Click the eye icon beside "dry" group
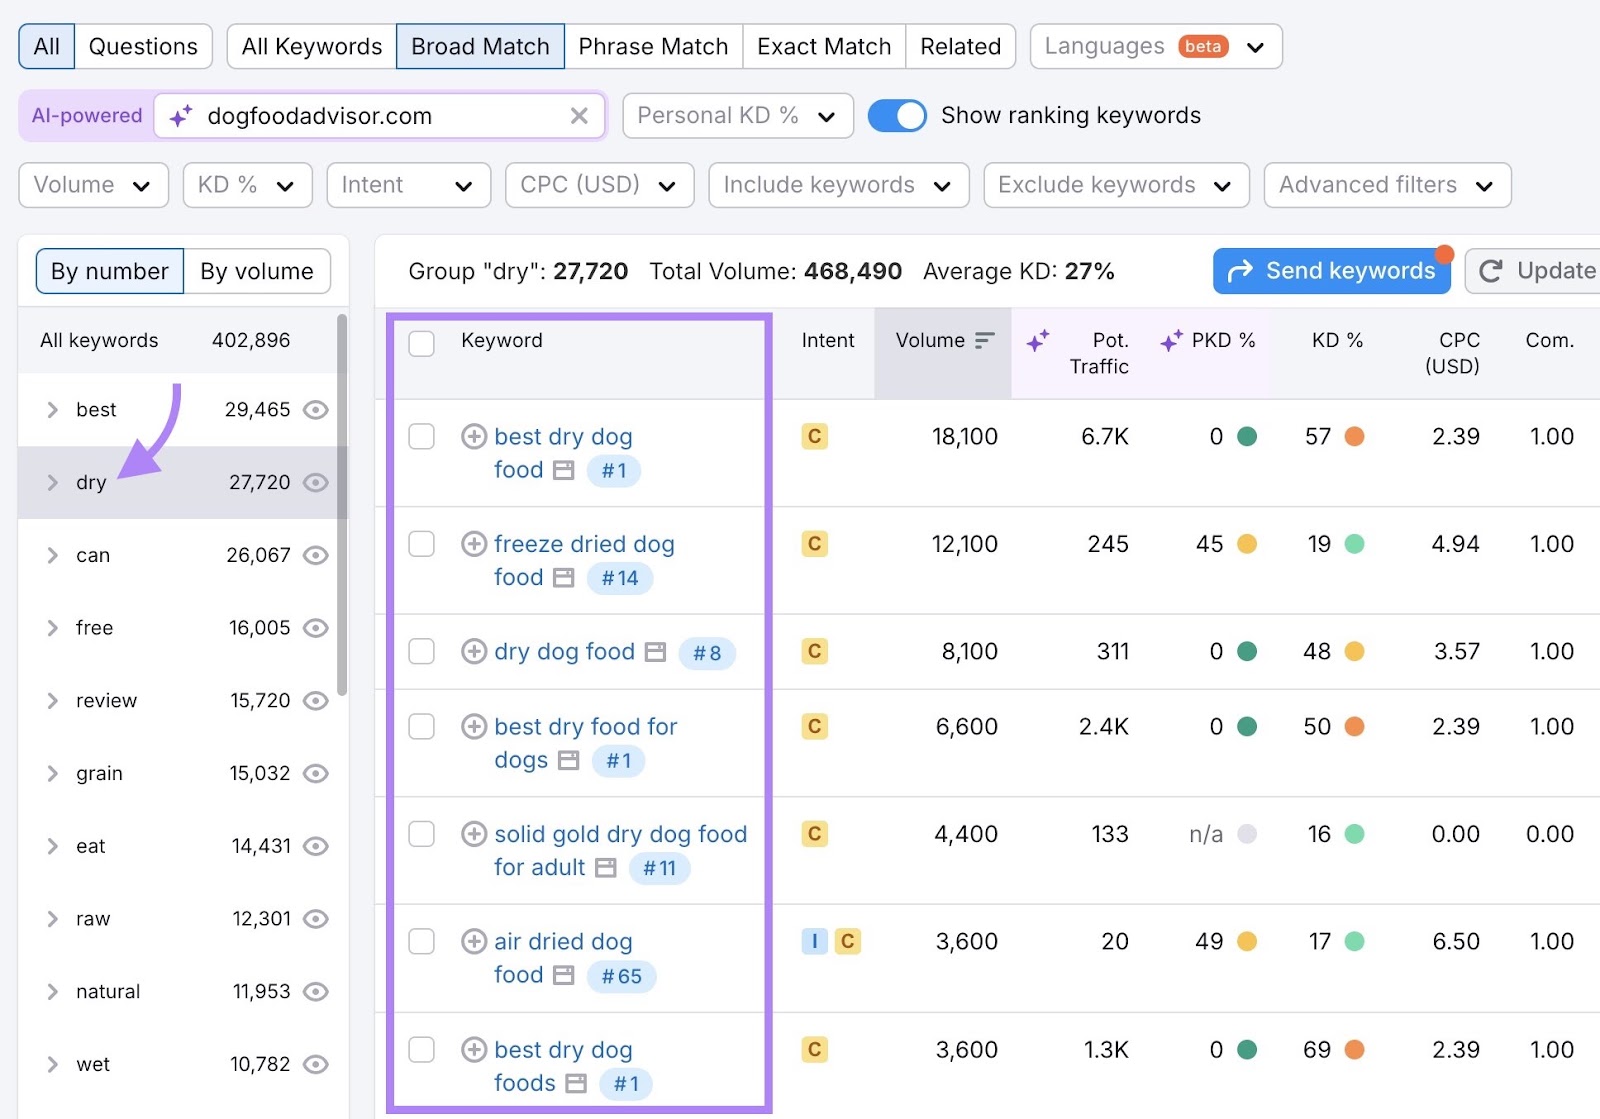Image resolution: width=1600 pixels, height=1119 pixels. [316, 482]
